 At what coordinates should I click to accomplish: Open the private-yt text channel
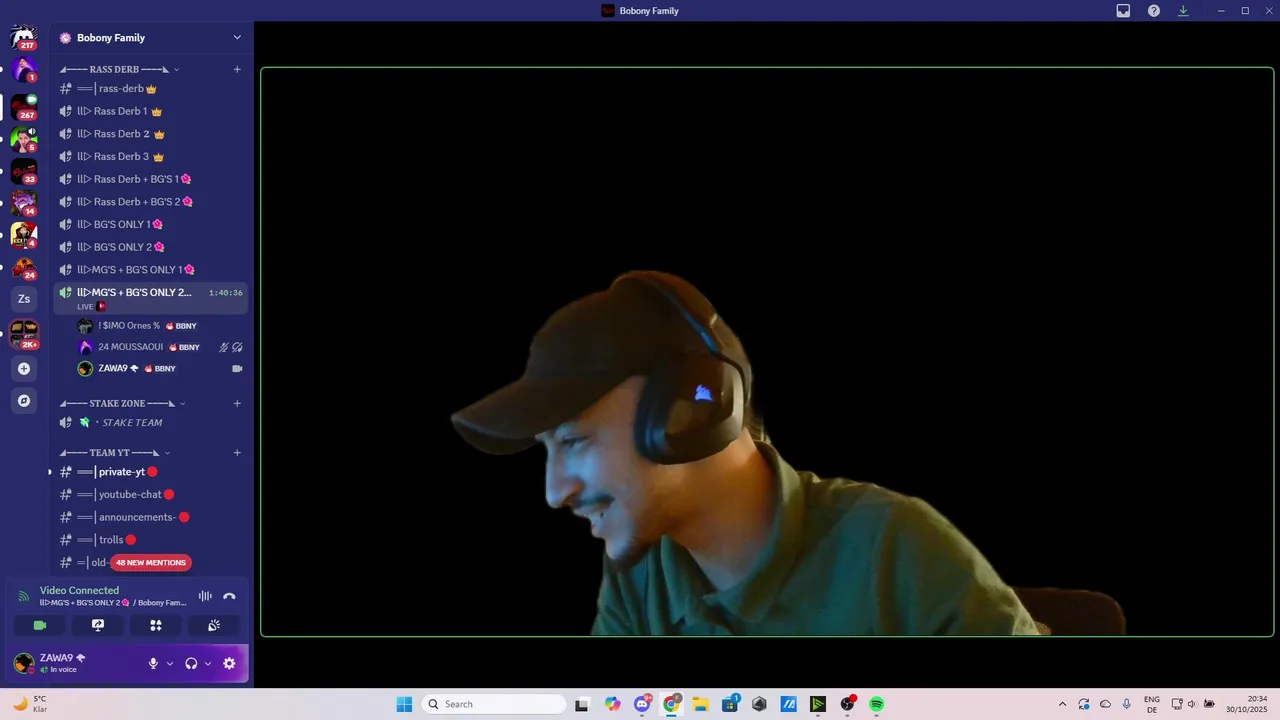[150, 472]
